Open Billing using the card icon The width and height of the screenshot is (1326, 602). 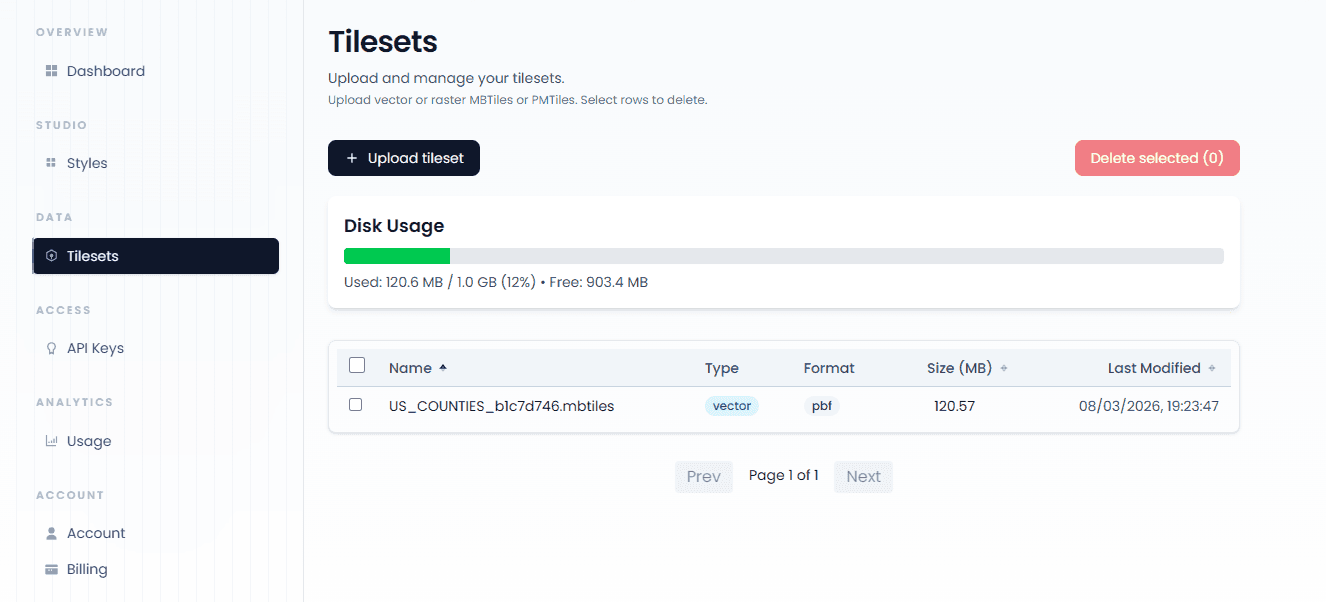pos(50,568)
